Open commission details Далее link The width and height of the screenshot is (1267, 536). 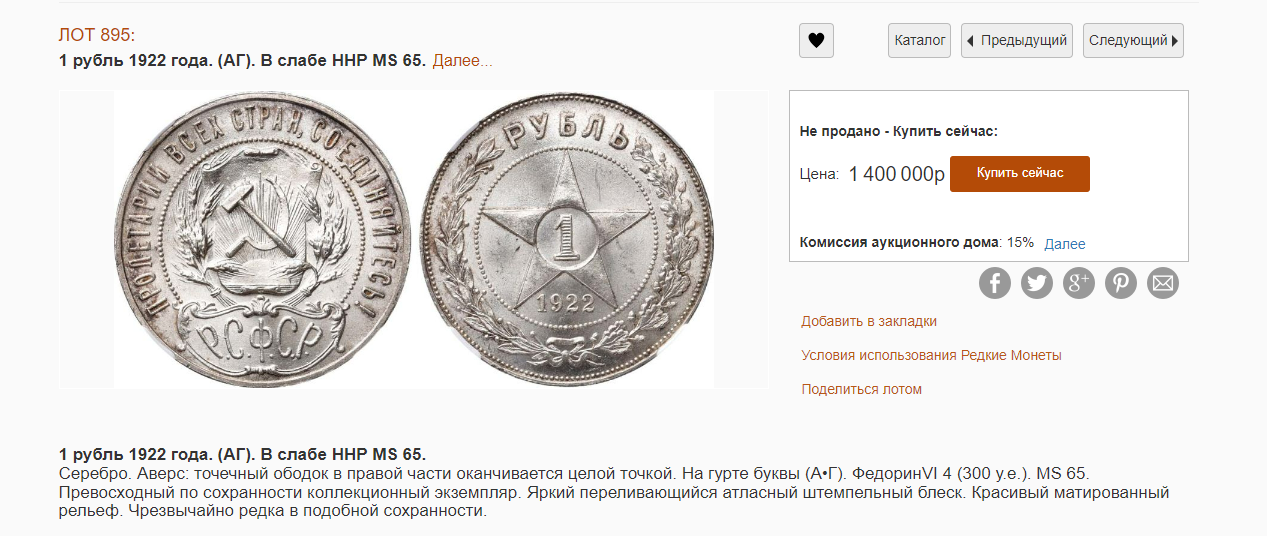1064,244
